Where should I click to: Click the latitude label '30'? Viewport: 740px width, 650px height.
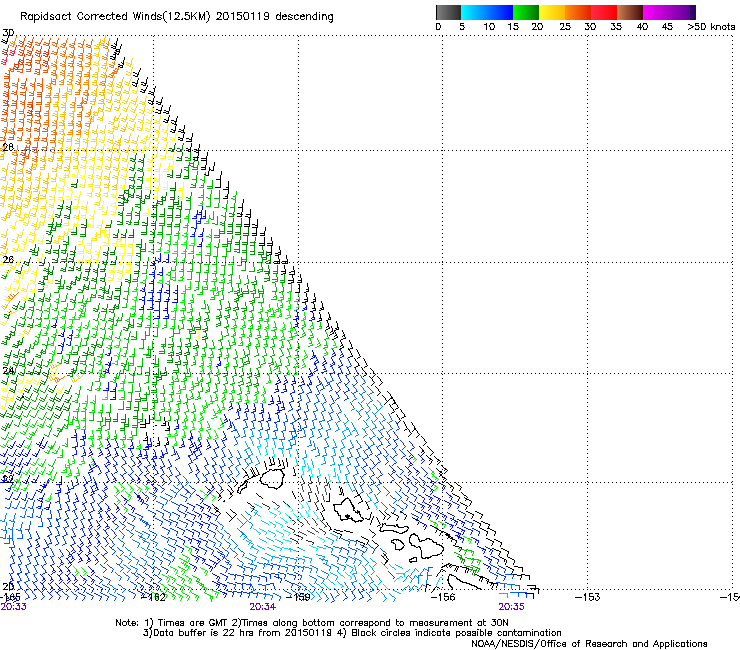(x=8, y=33)
